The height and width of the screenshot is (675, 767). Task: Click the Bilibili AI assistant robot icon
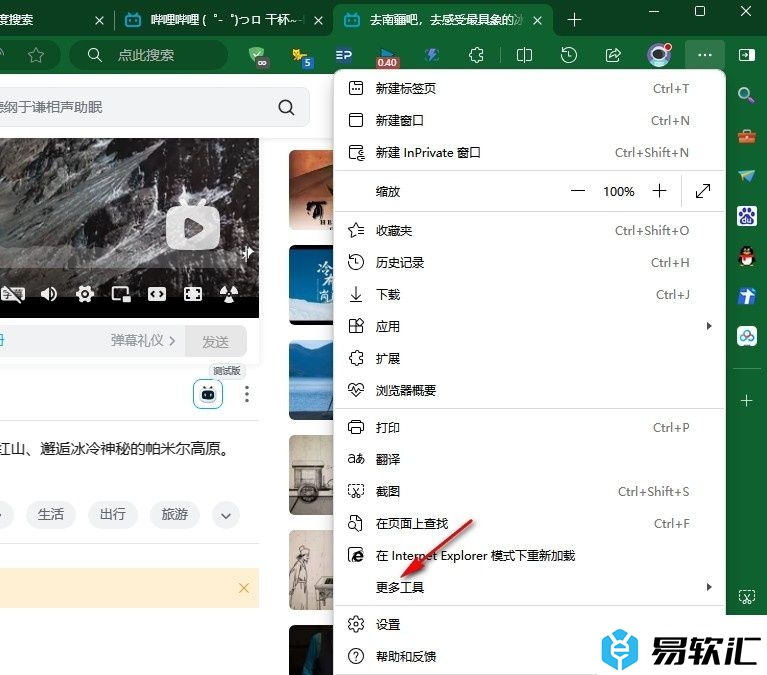pyautogui.click(x=208, y=394)
